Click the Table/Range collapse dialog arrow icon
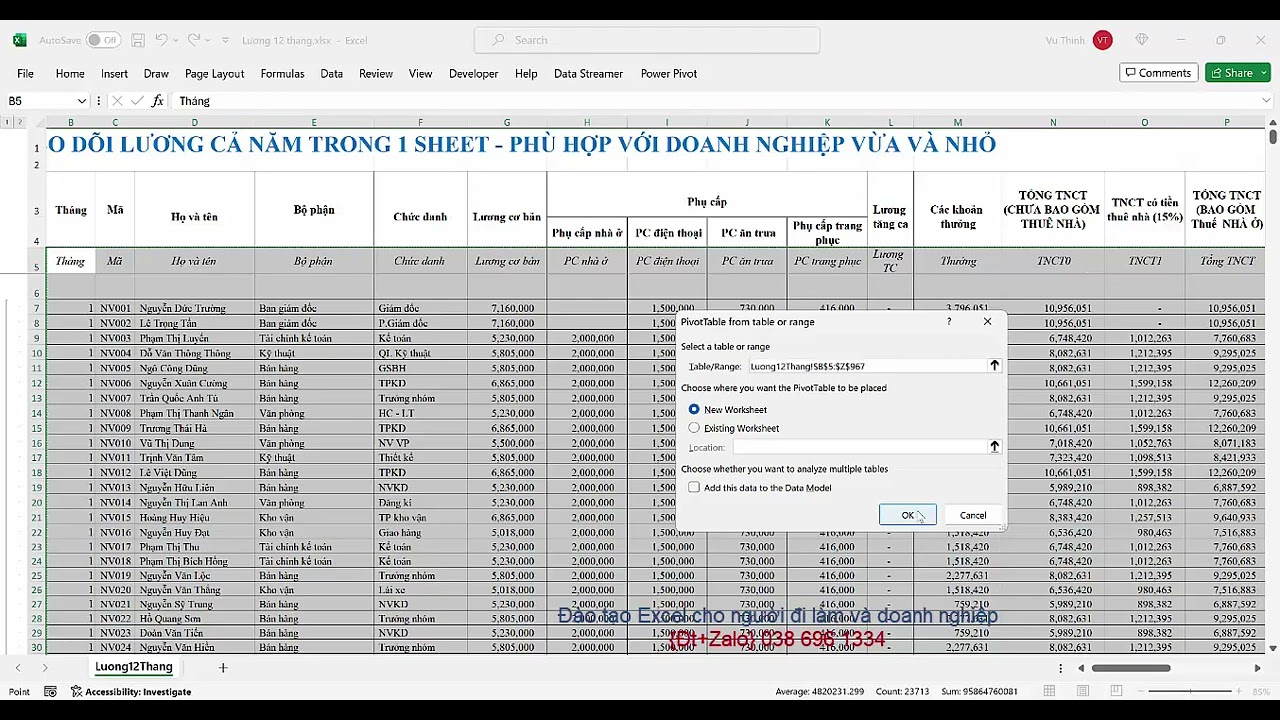1280x720 pixels. point(994,366)
